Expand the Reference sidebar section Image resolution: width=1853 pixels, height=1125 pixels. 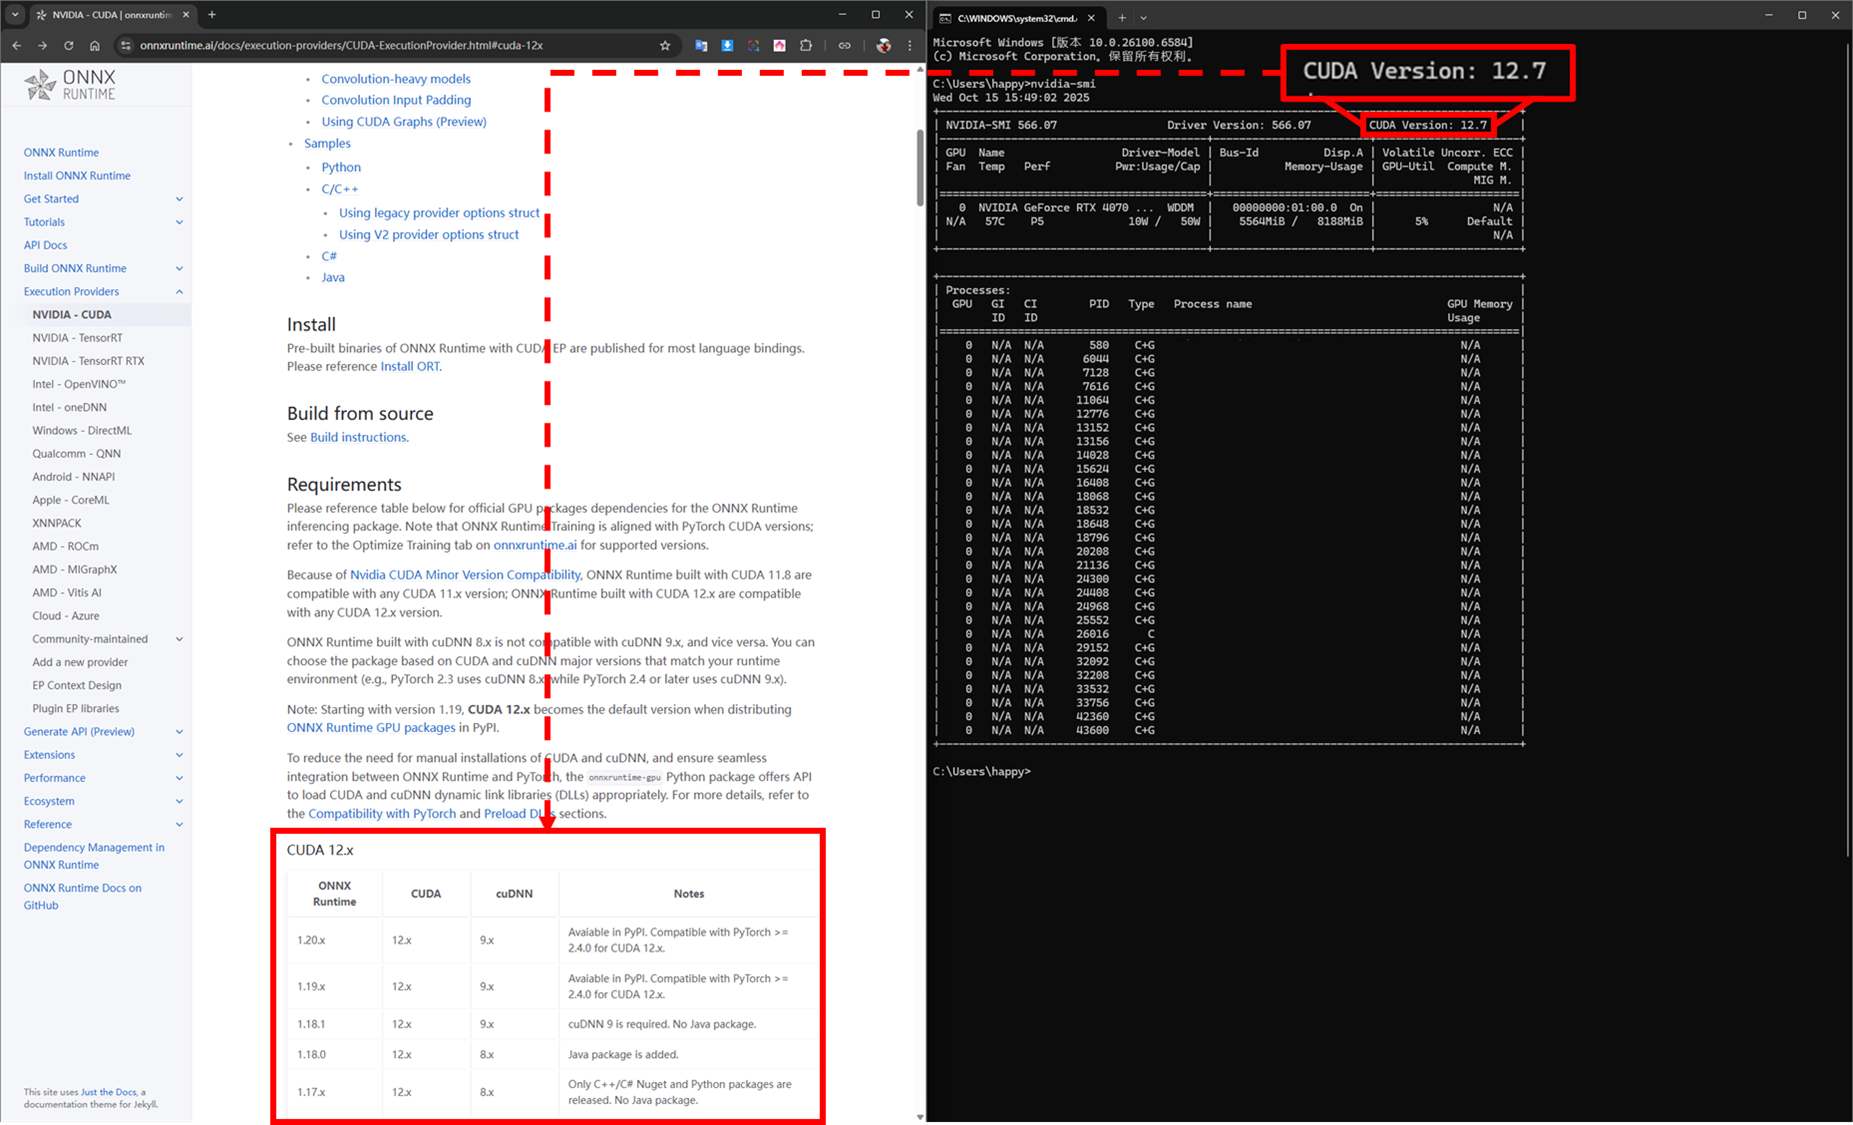tap(179, 824)
